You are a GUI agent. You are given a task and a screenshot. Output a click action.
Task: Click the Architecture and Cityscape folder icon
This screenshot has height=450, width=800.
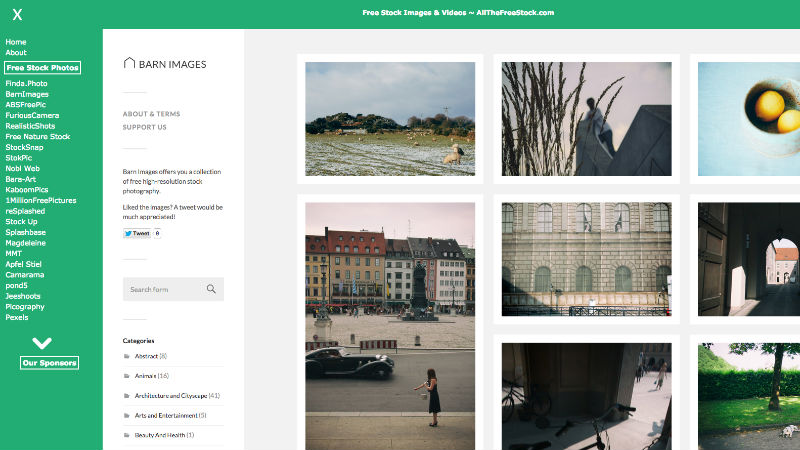(x=127, y=395)
